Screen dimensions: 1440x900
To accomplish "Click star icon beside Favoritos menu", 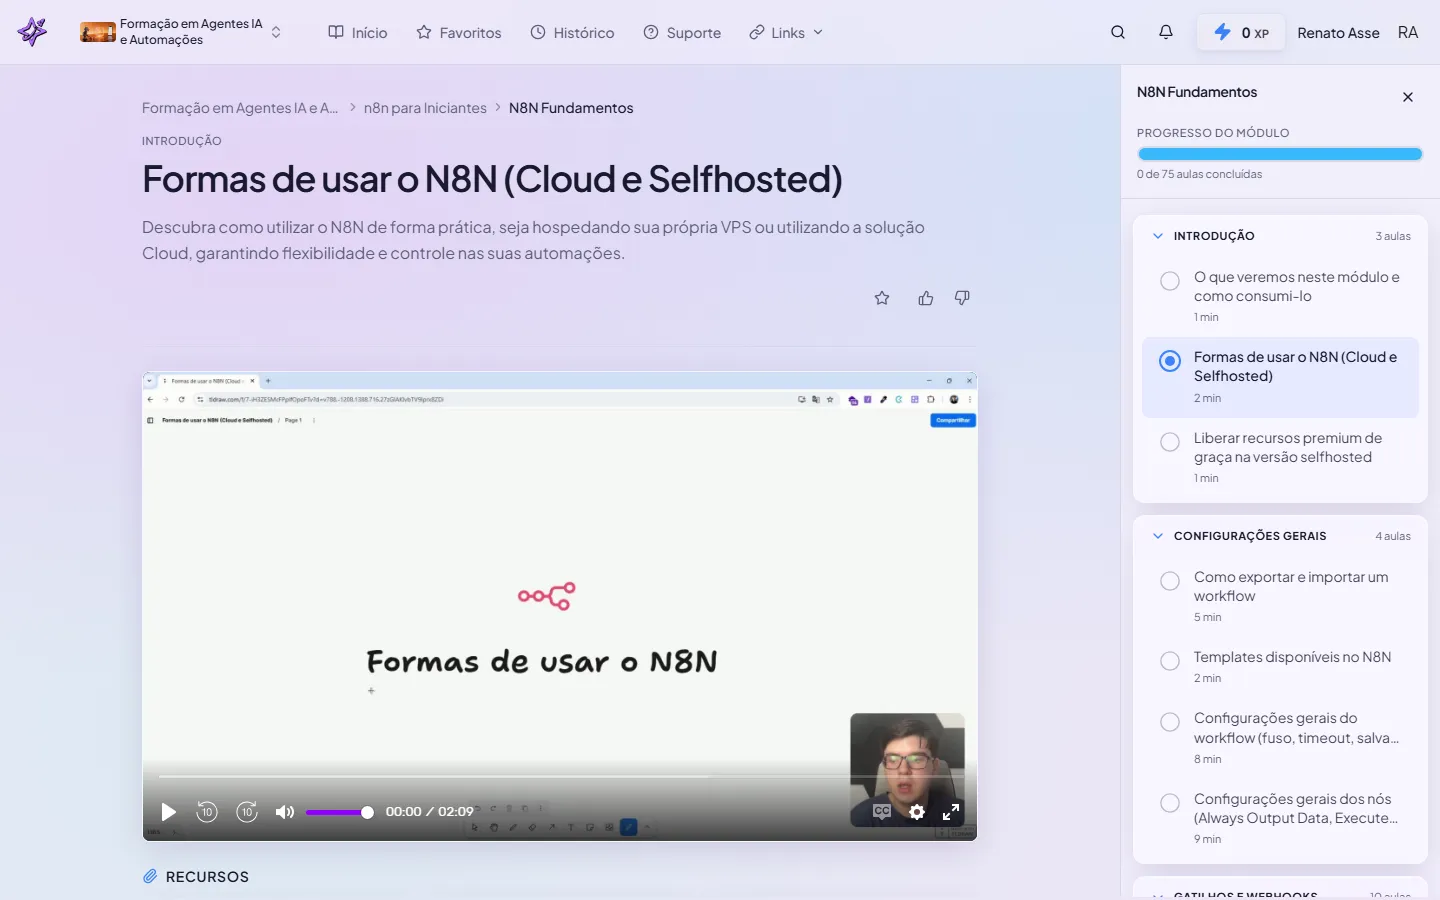I will [424, 32].
